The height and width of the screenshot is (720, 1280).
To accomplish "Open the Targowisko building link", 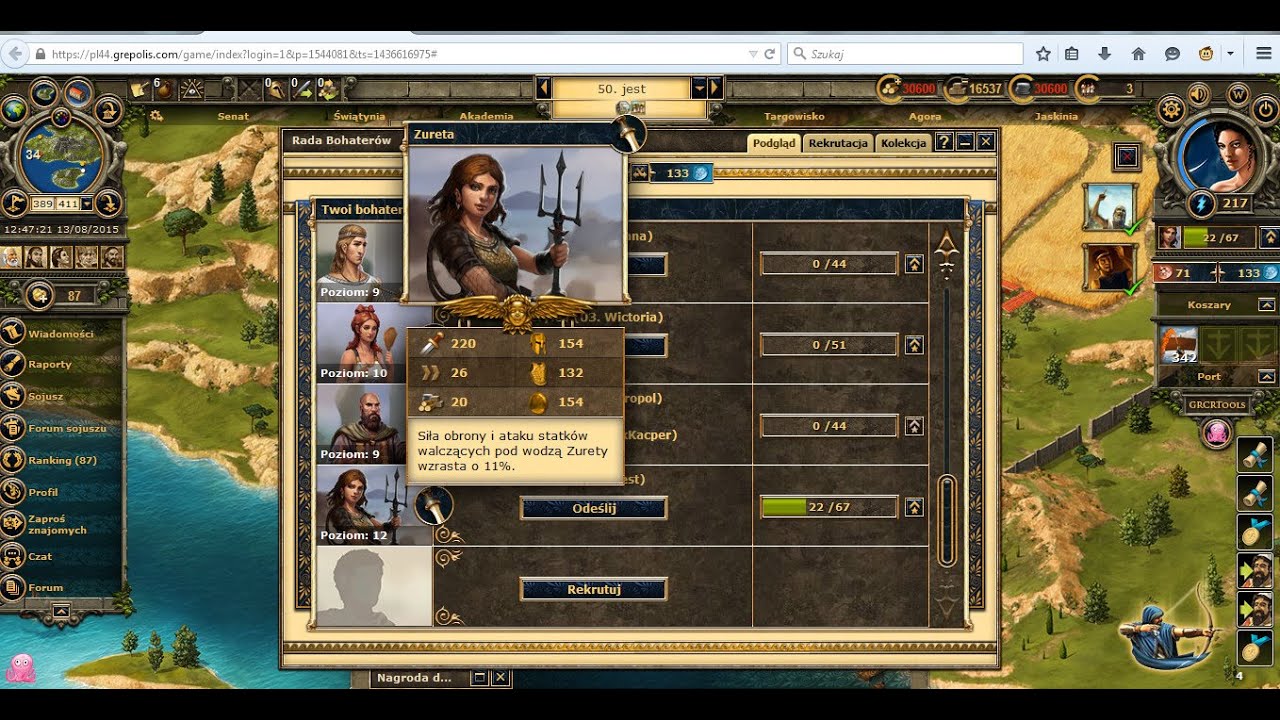I will click(794, 116).
